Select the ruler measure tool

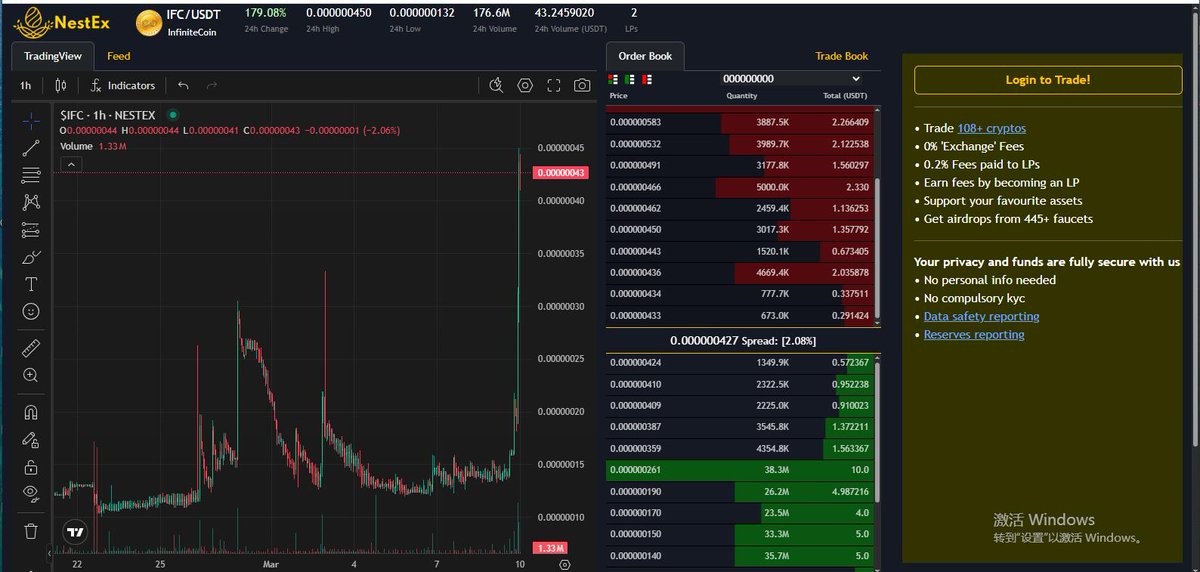(31, 348)
